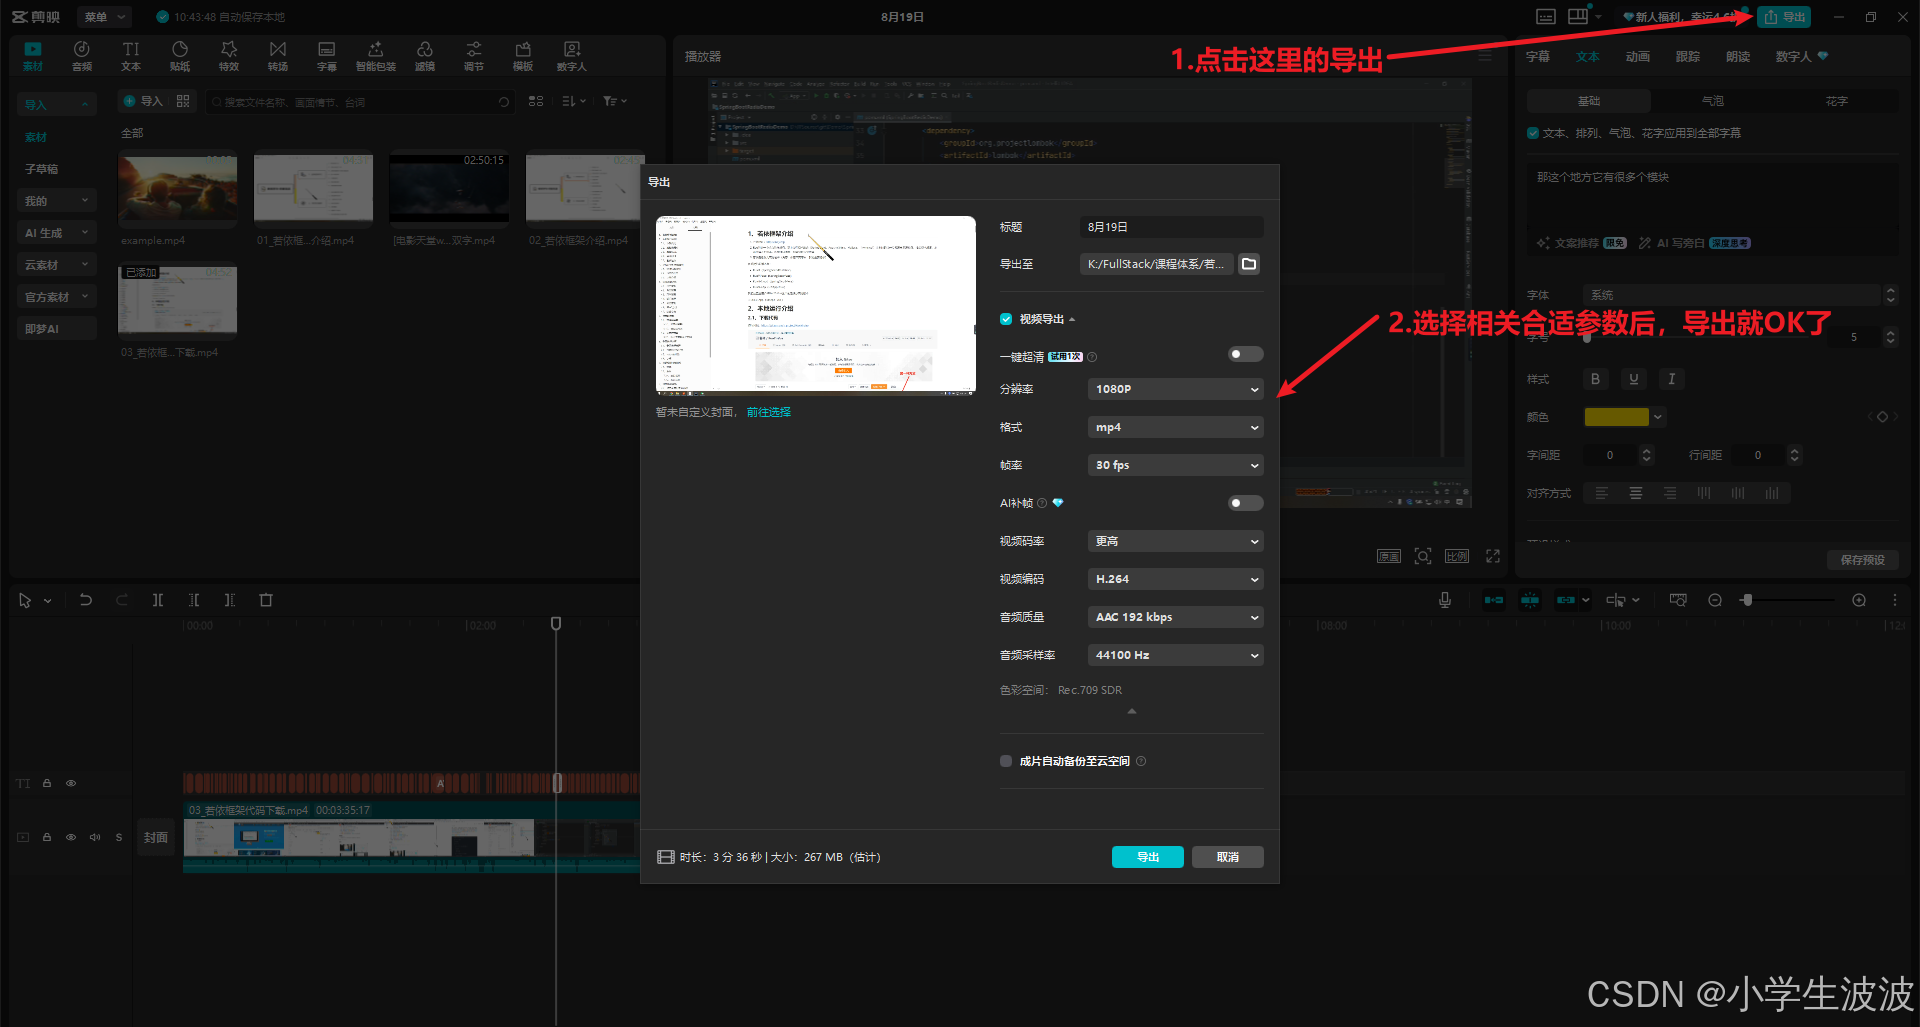The height and width of the screenshot is (1027, 1920).
Task: Lock the video track
Action: [47, 837]
